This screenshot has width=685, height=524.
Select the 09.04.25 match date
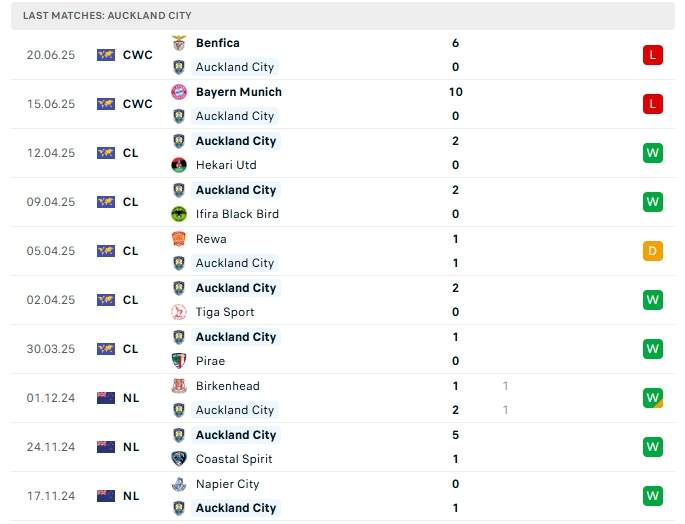pyautogui.click(x=50, y=202)
